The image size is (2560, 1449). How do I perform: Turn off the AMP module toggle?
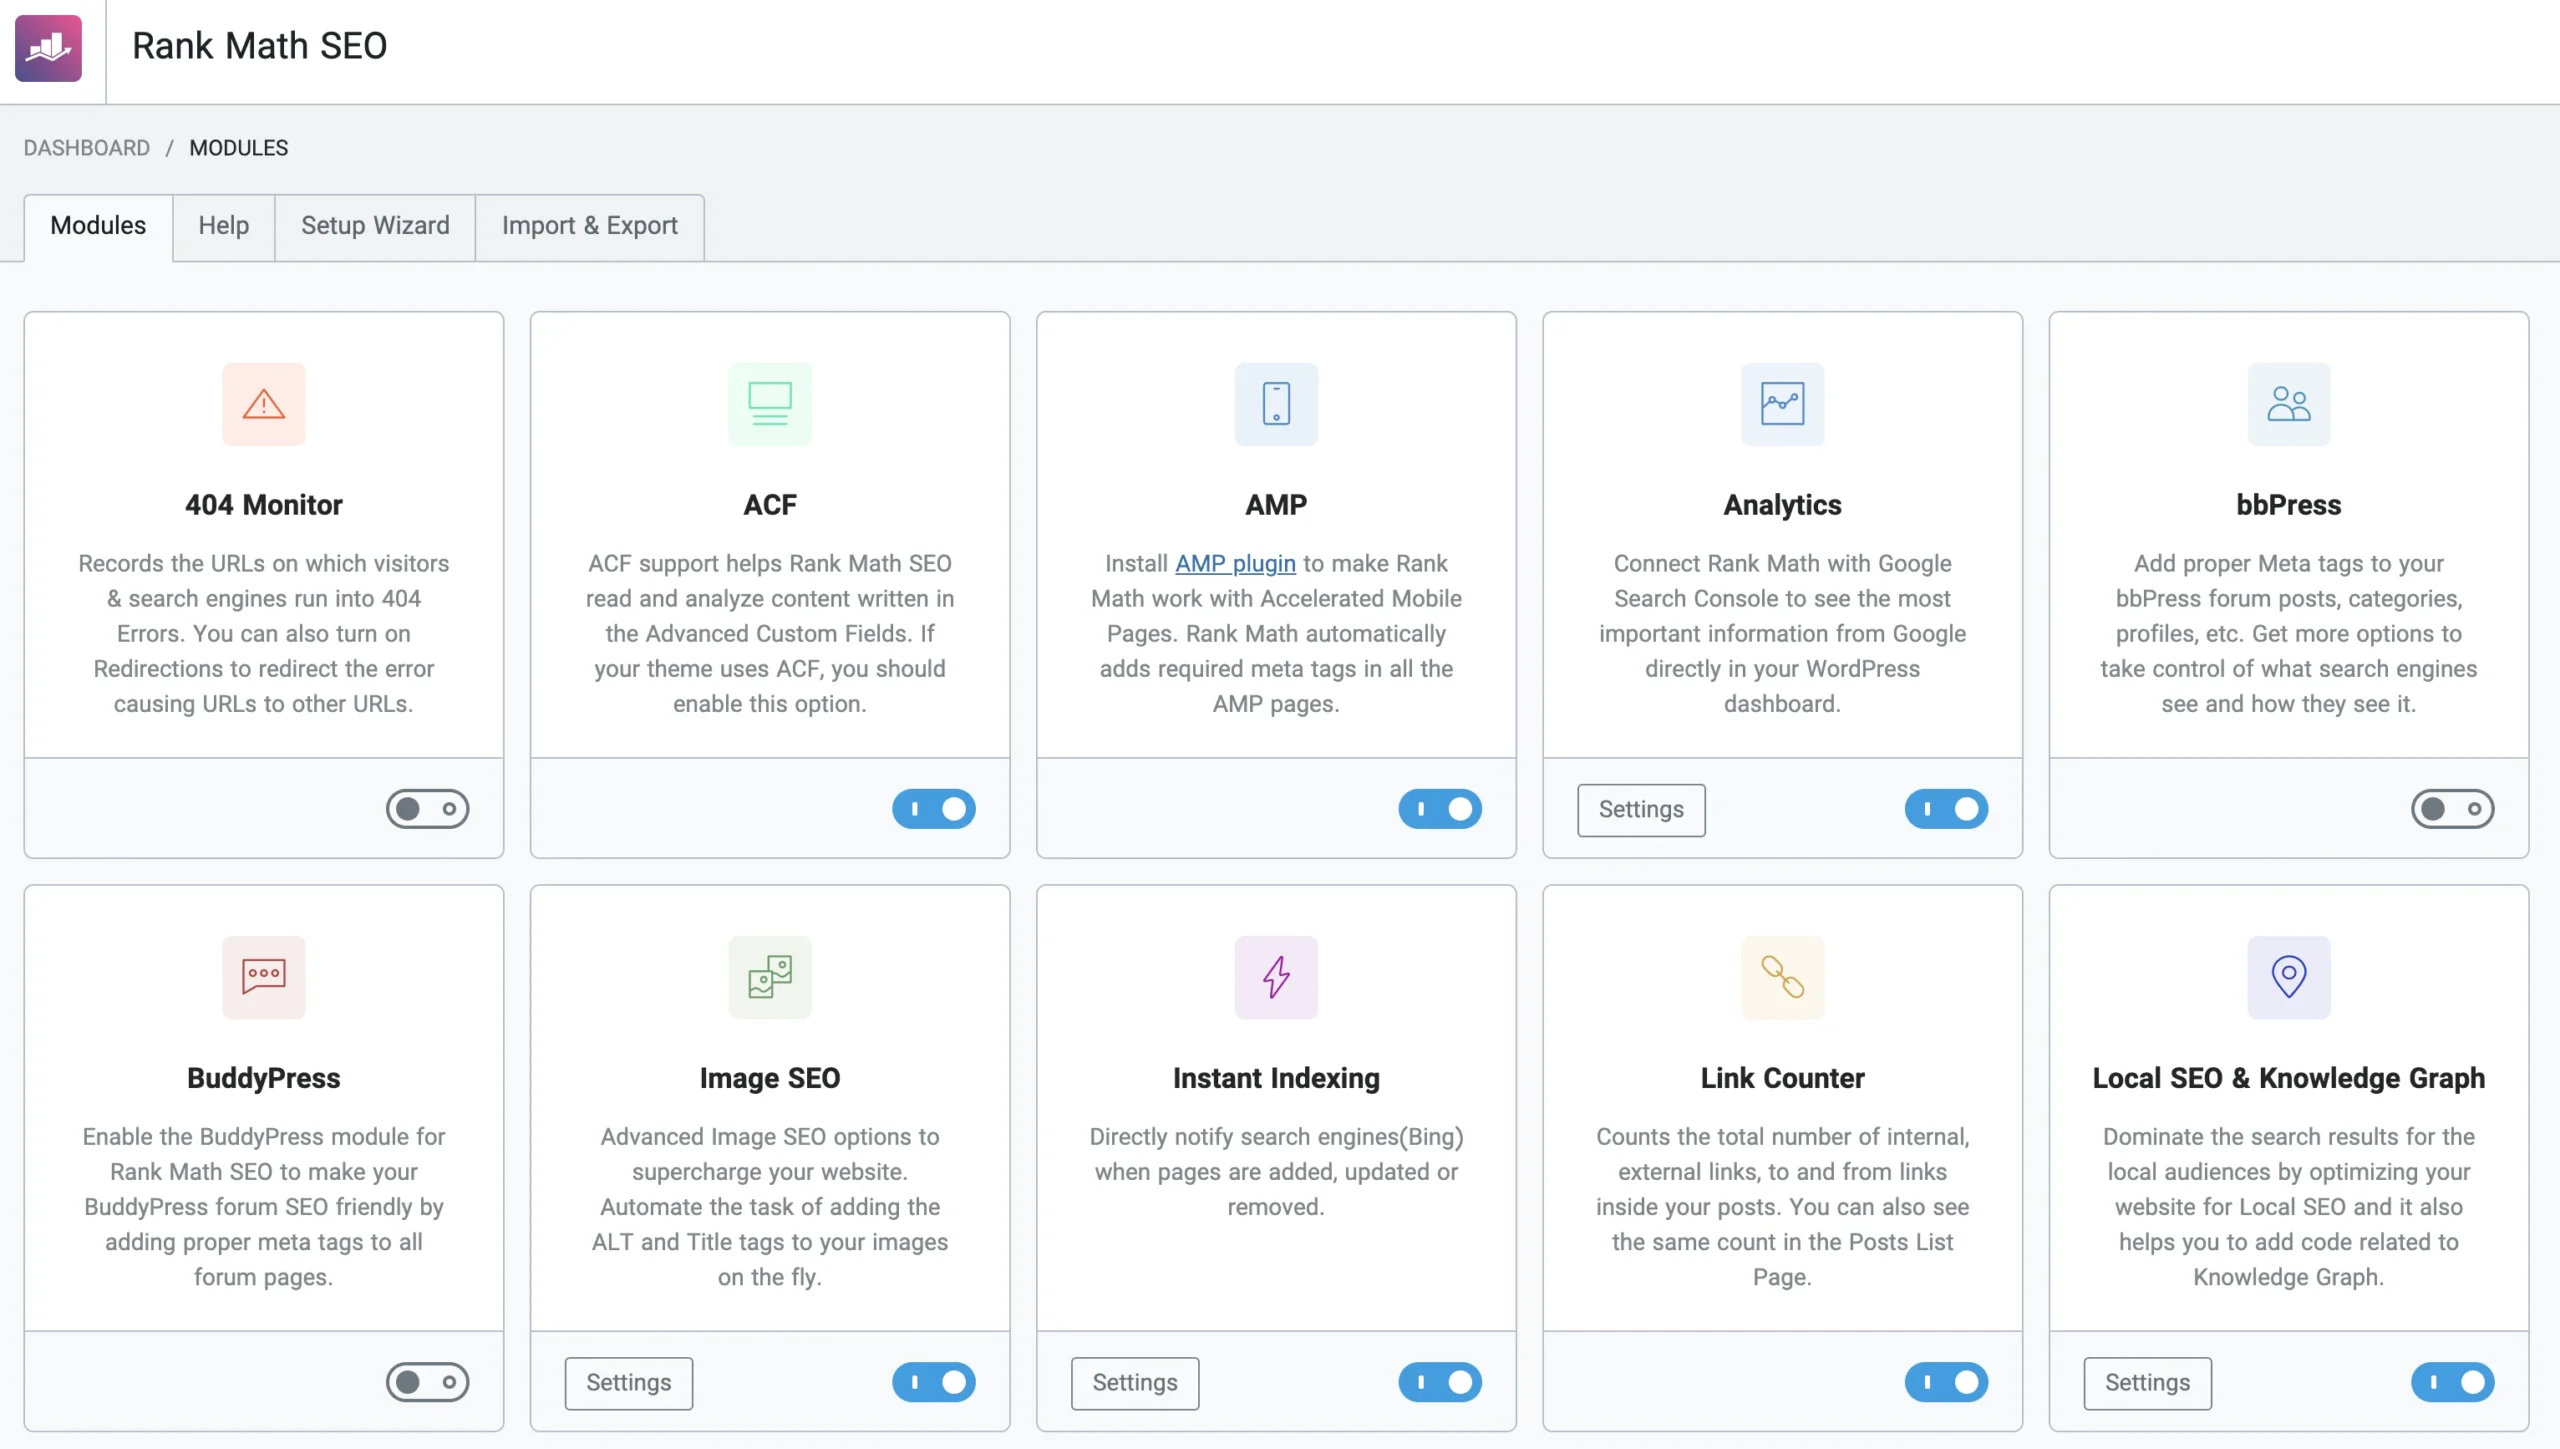click(1440, 809)
